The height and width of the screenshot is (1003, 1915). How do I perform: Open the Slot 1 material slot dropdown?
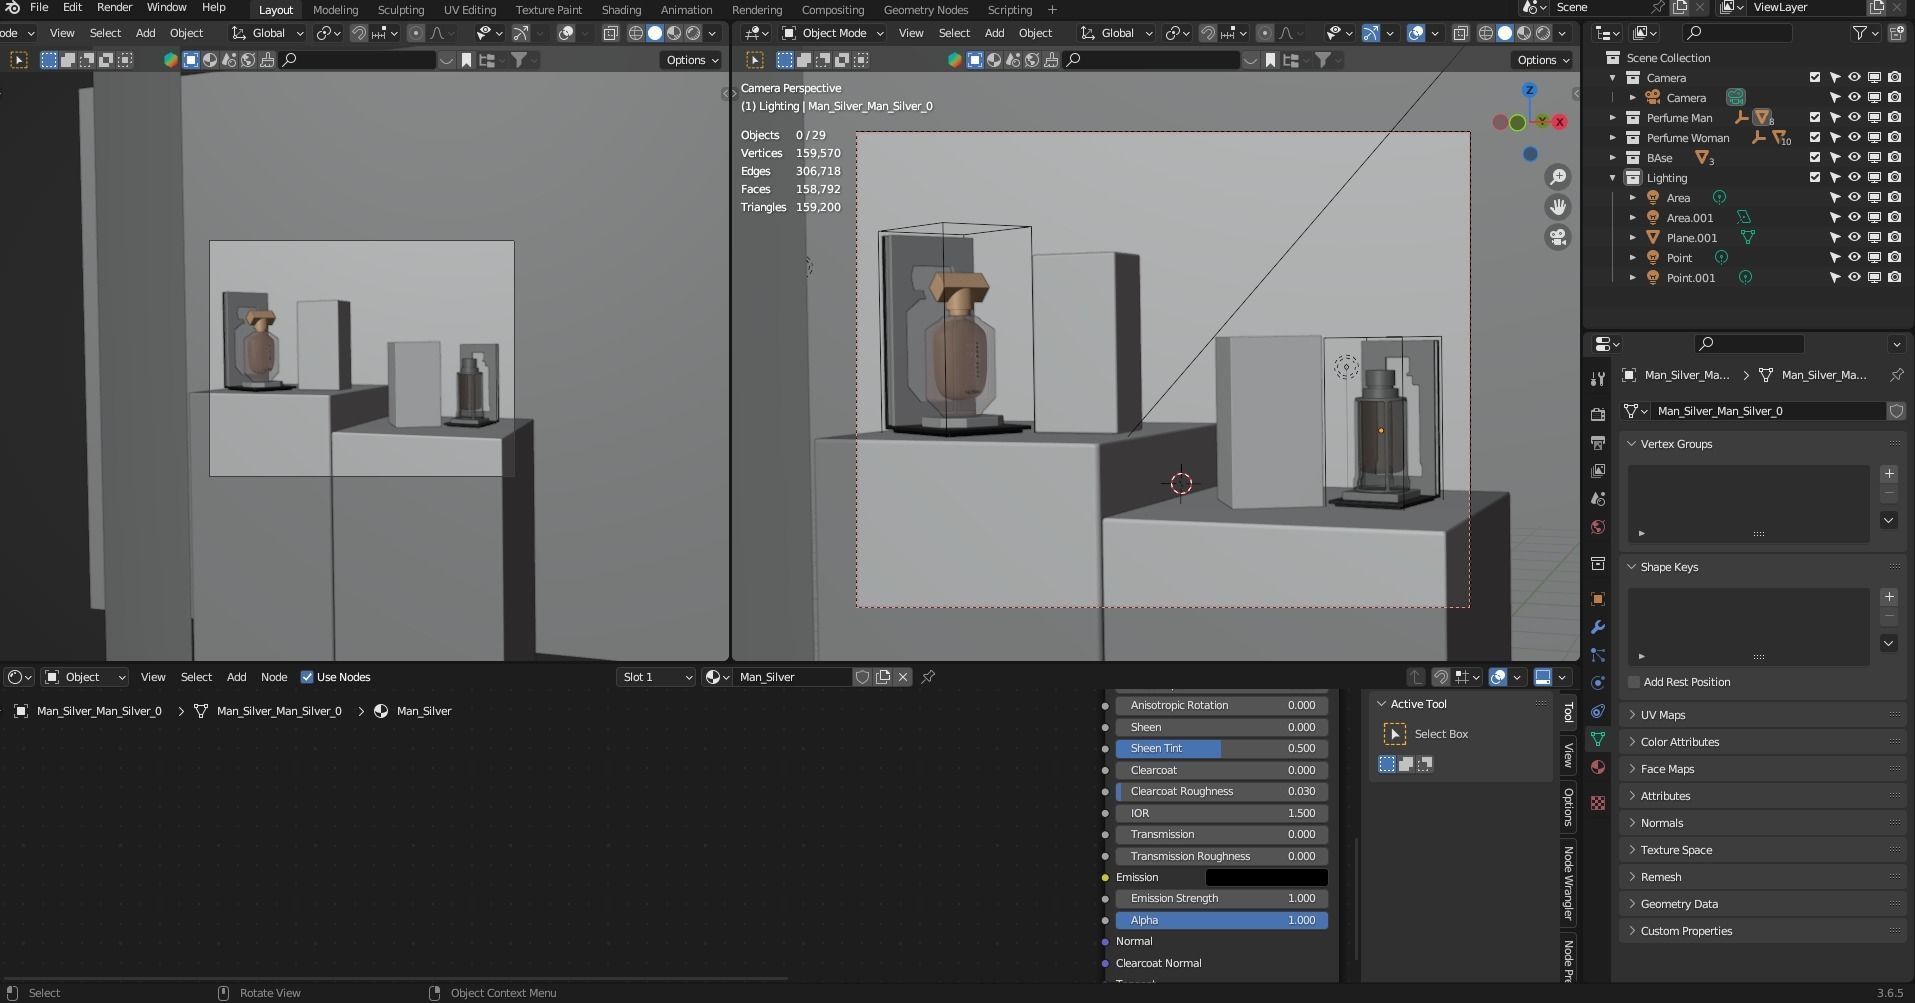click(x=656, y=677)
